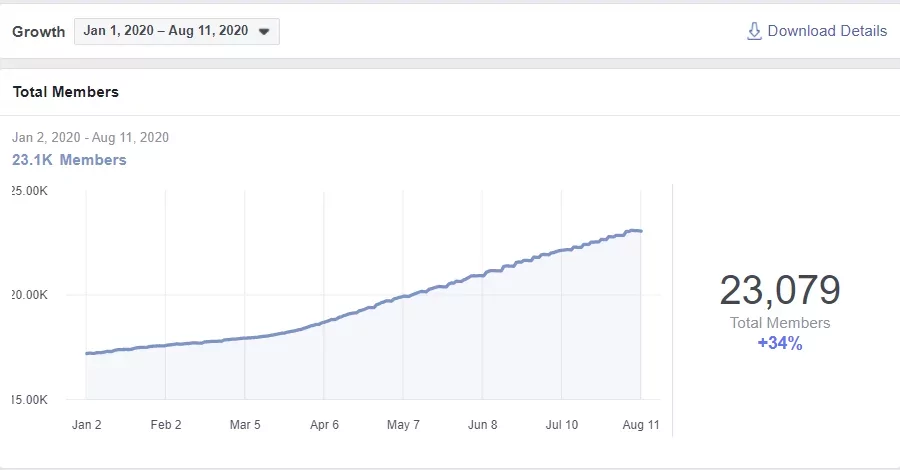Screen dimensions: 900x470
Task: Click the 23.1K Members label
Action: point(69,160)
